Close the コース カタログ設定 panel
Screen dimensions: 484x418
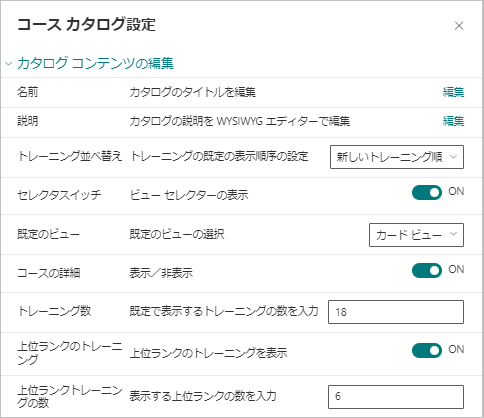459,26
